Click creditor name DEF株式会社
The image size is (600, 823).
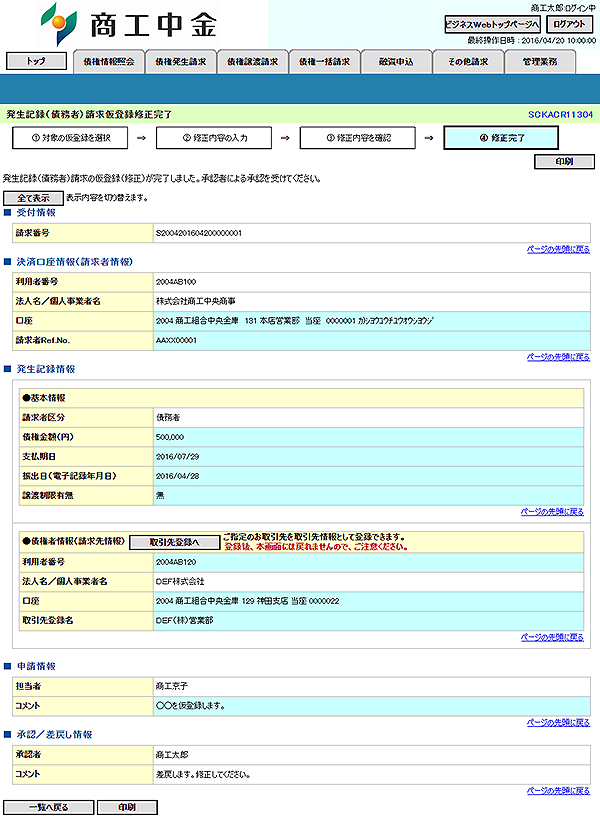[180, 582]
